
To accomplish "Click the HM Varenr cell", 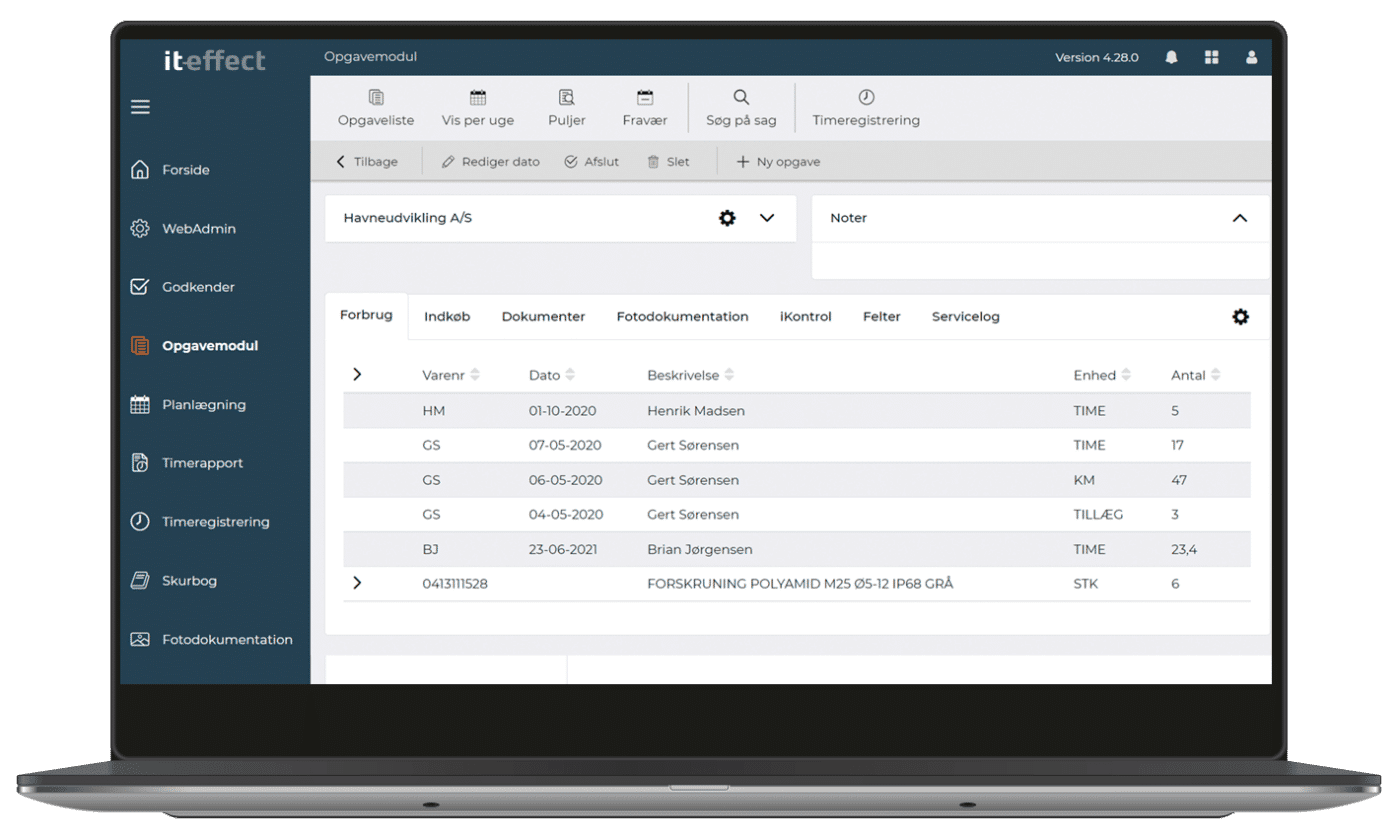I will click(433, 411).
